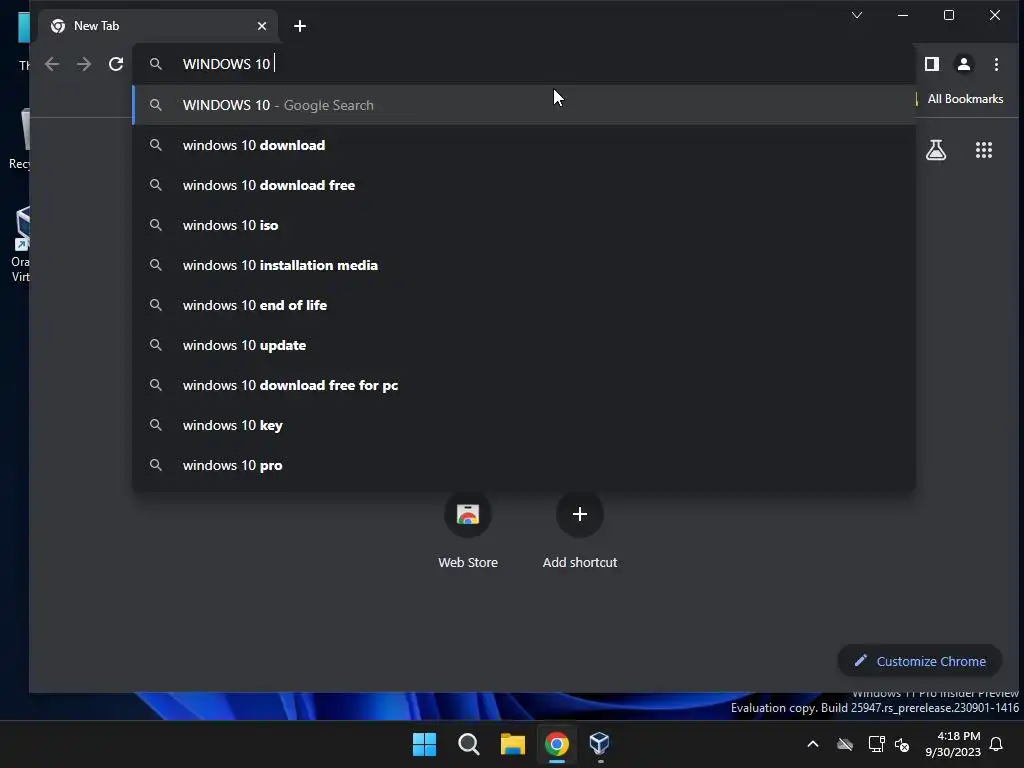This screenshot has height=768, width=1024.
Task: Click the Chrome taskbar icon
Action: (556, 744)
